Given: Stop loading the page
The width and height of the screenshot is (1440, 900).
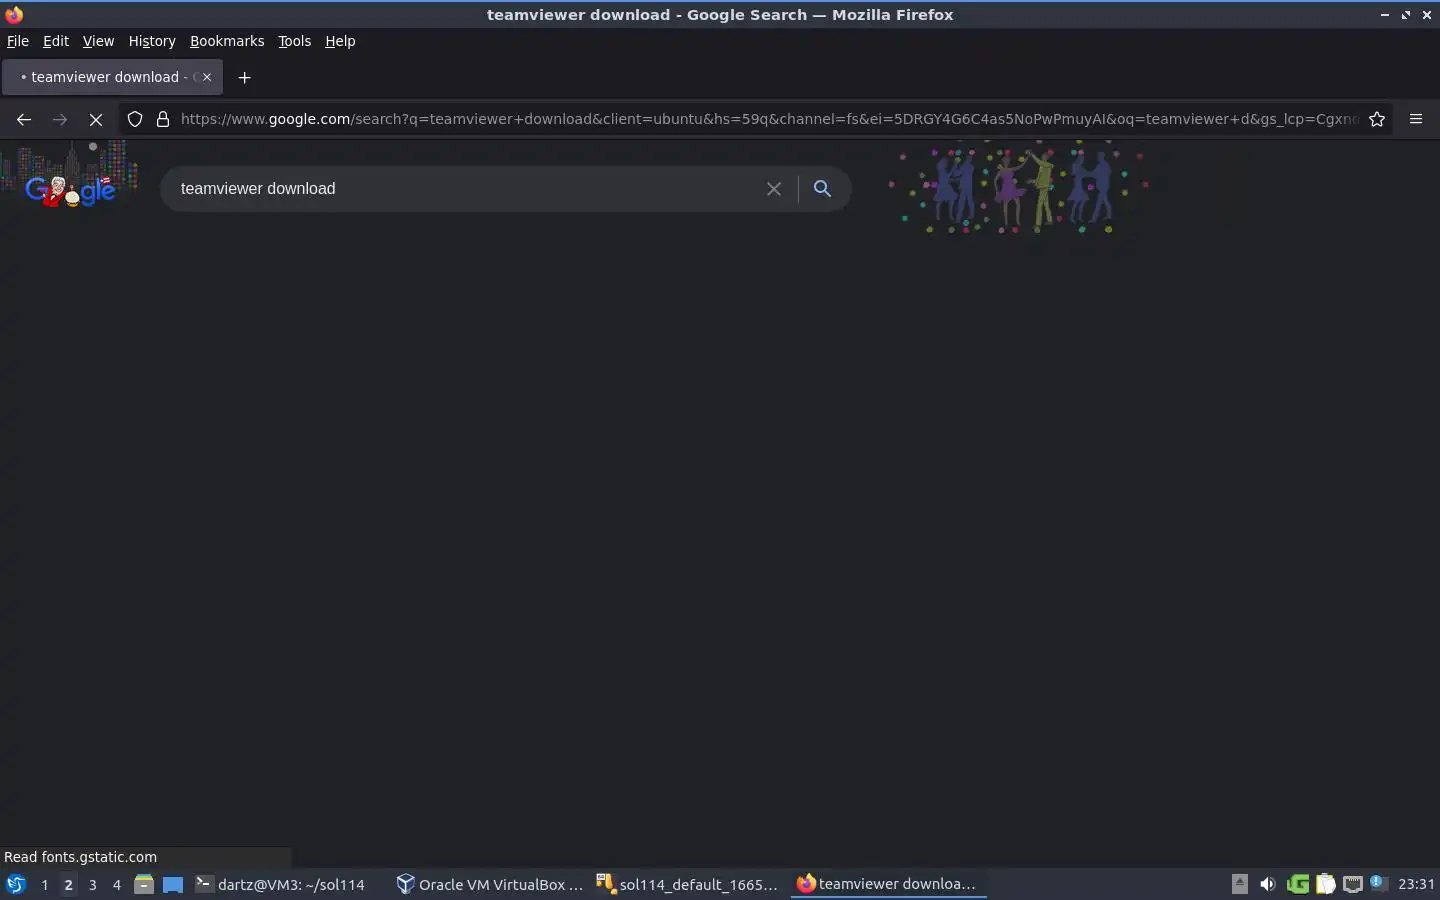Looking at the screenshot, I should coord(96,119).
